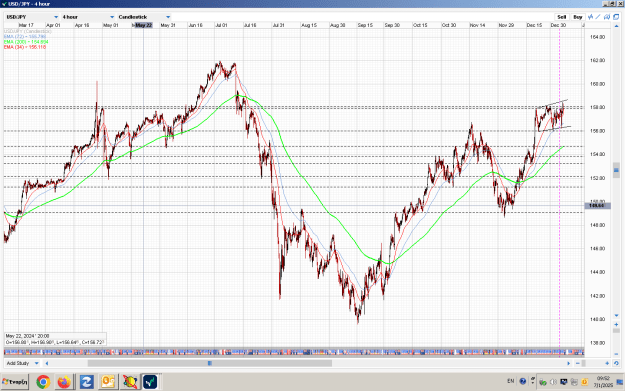Screen dimensions: 625x391
Task: Click the vertical price scroll thumb
Action: [x=616, y=170]
